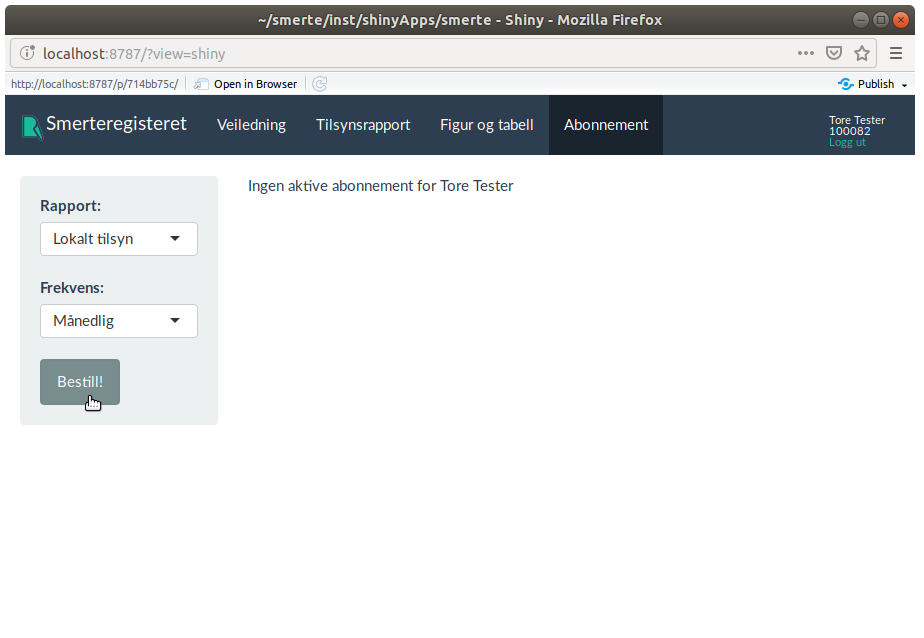This screenshot has height=638, width=924.
Task: Switch to the Tilsynsrapport tab
Action: [x=363, y=125]
